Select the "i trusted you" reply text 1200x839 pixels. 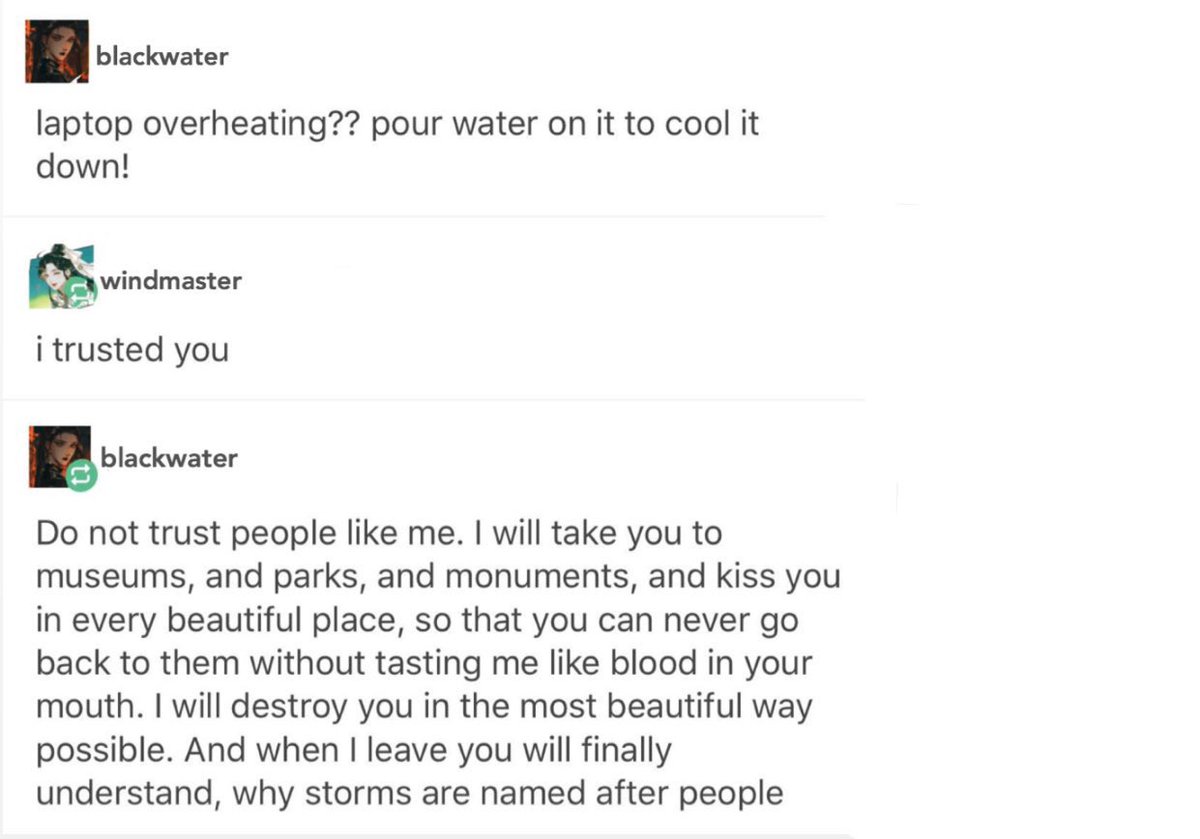point(132,350)
